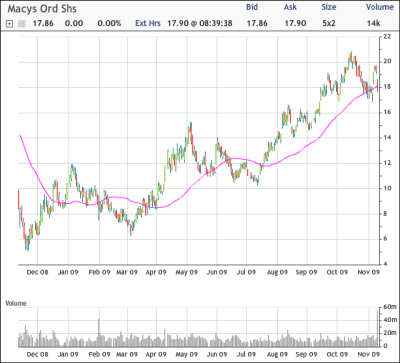Click the size value 5x2
Viewport: 400px width, 363px height.
point(329,23)
